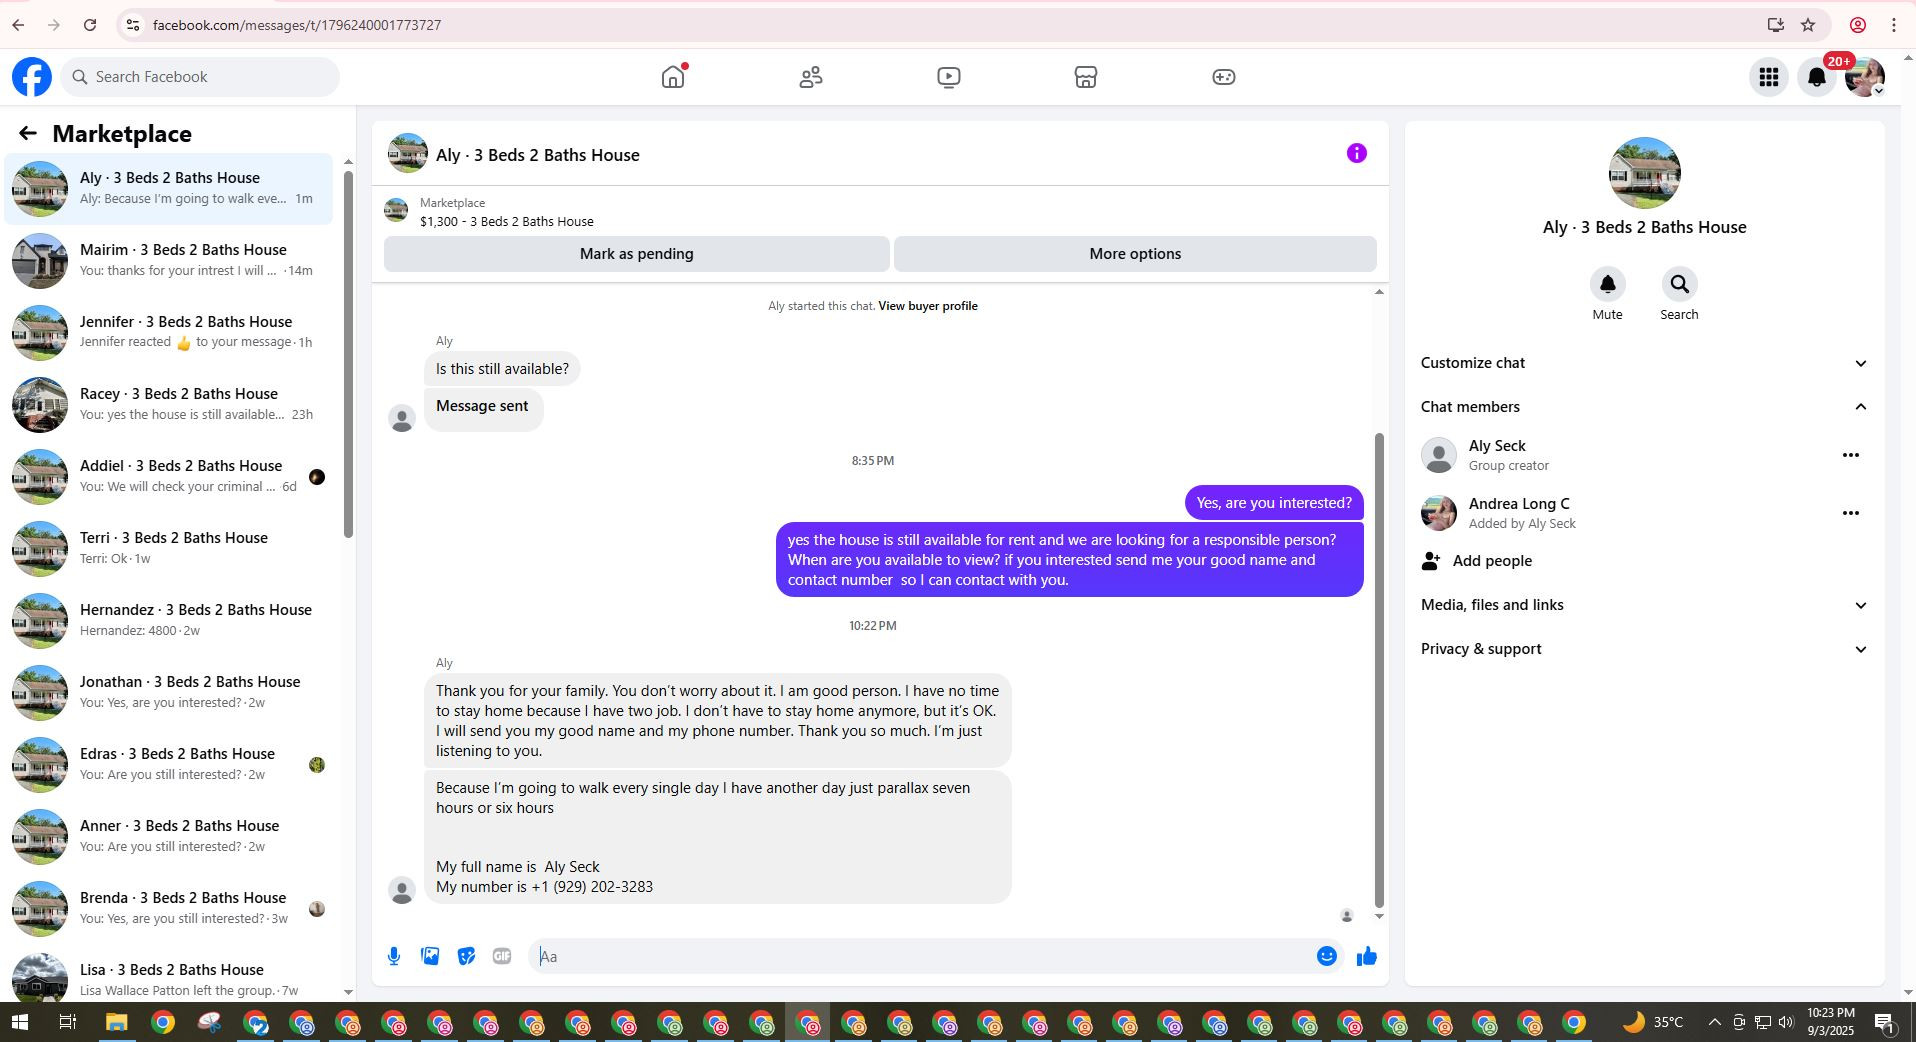Open File Explorer from the taskbar
This screenshot has height=1042, width=1916.
coord(116,1023)
